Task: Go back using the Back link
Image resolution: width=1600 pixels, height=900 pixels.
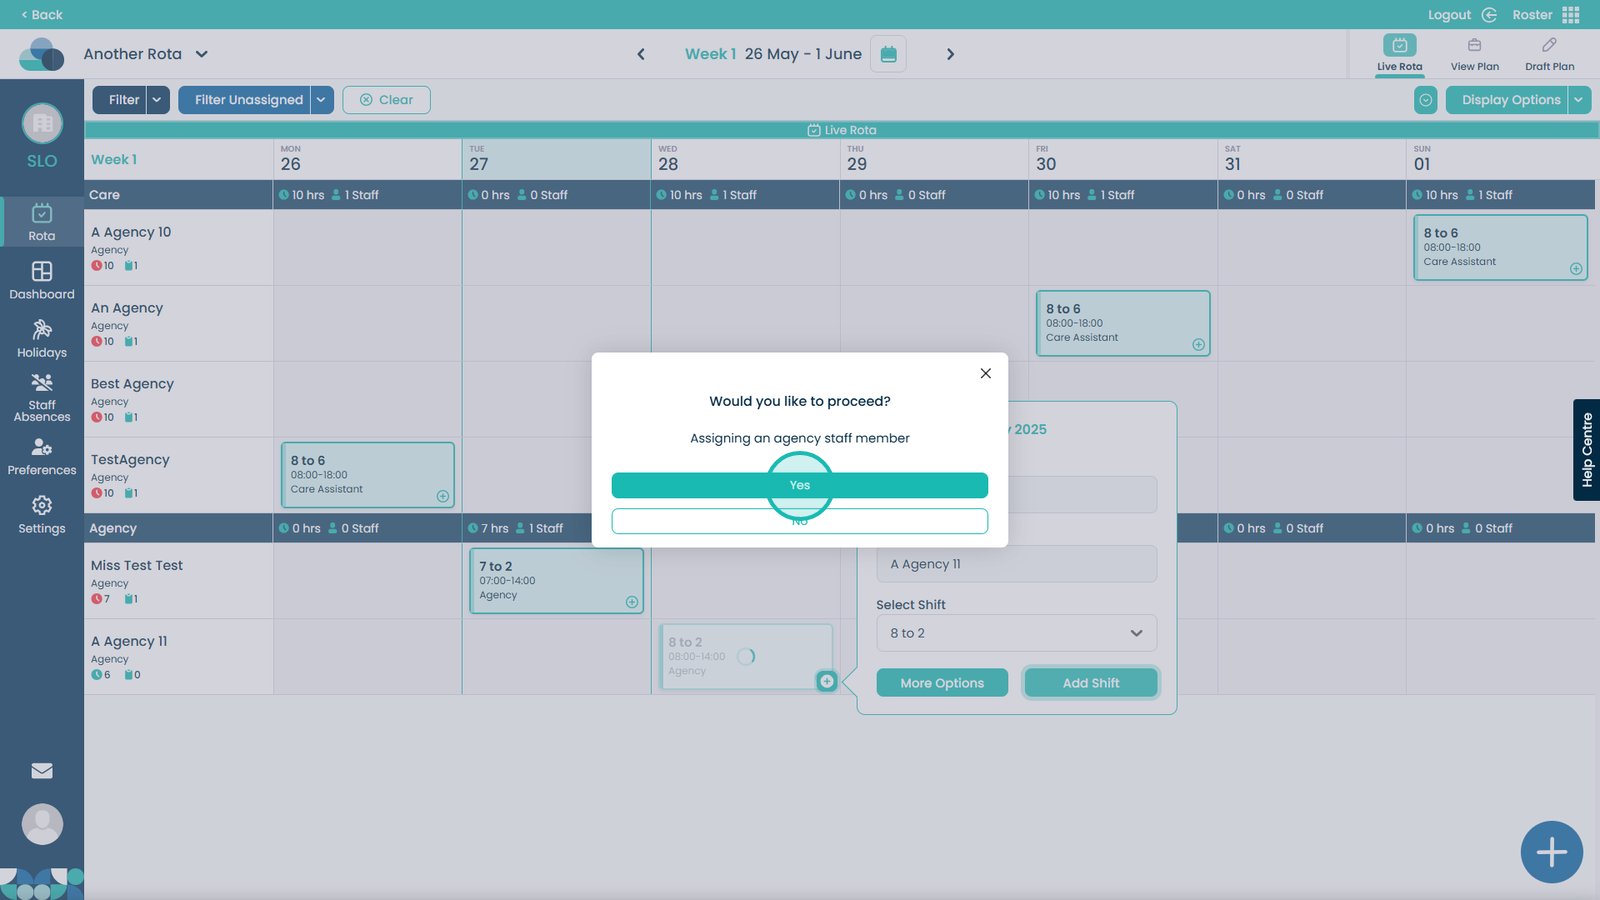Action: (x=42, y=15)
